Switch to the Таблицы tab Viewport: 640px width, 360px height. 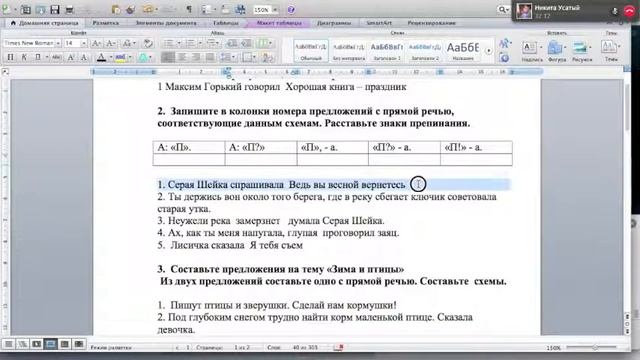(226, 23)
